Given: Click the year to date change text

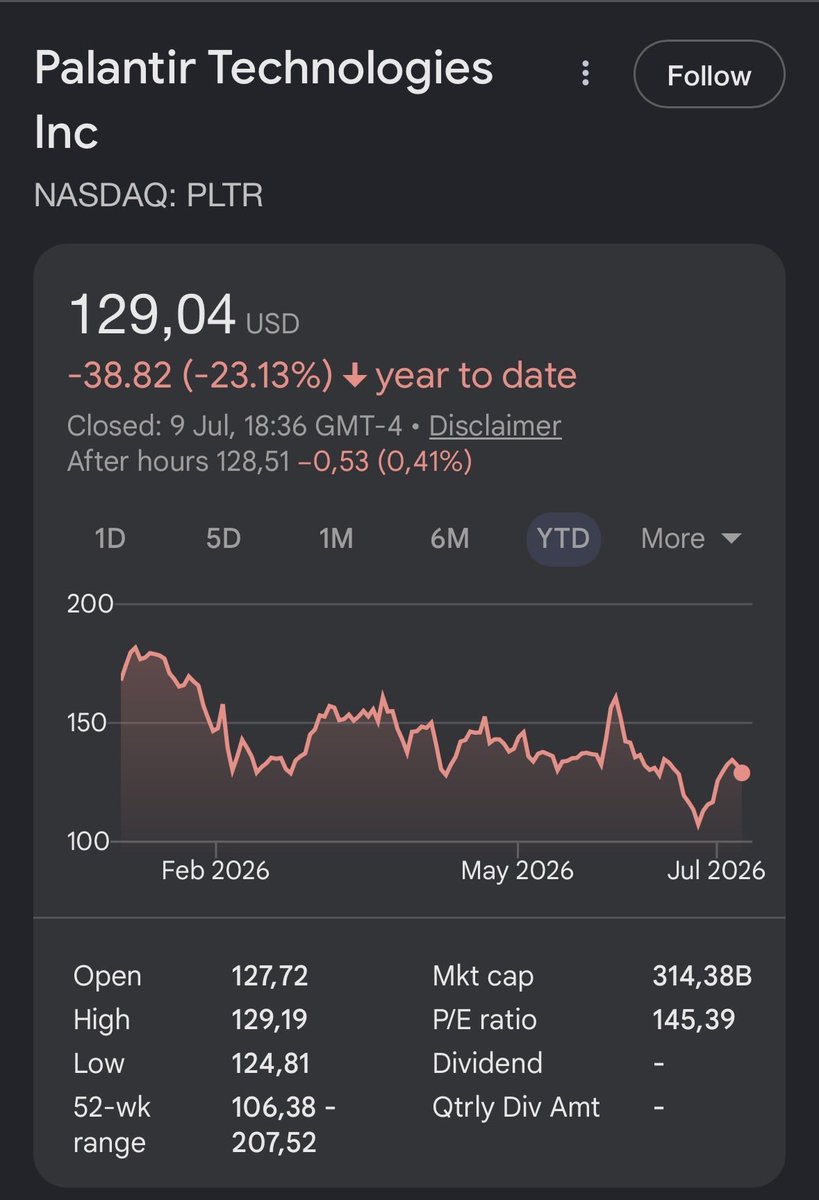Looking at the screenshot, I should 322,375.
